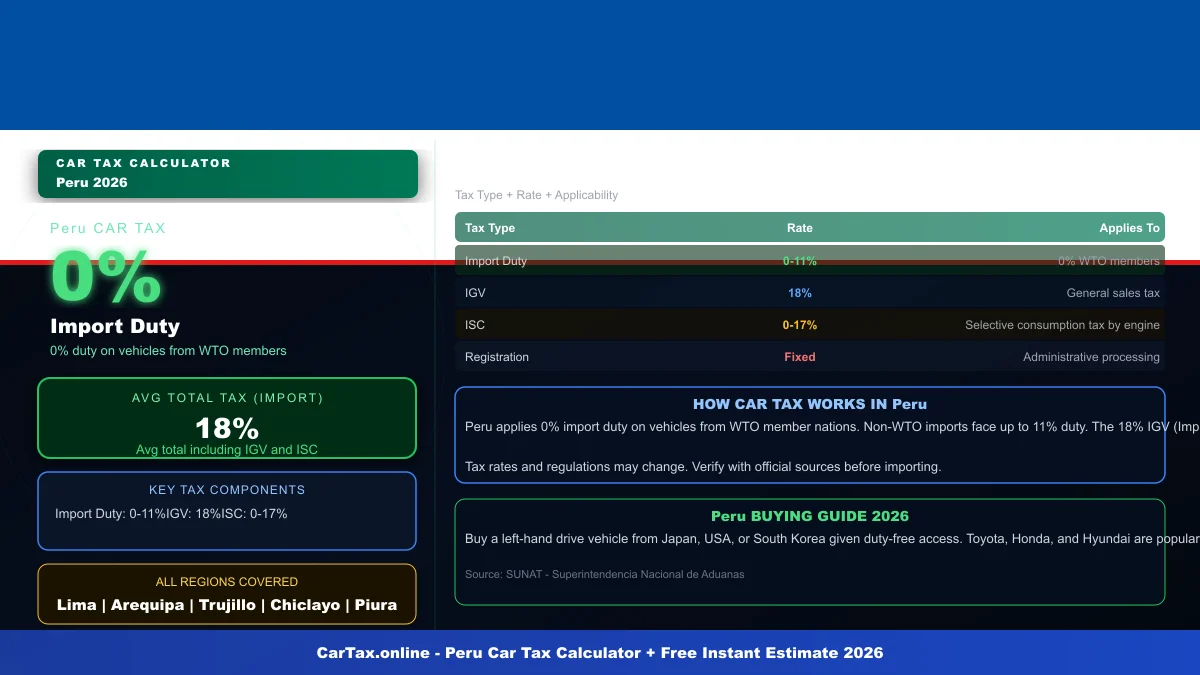Click the 'Source: SUNAT' attribution line
Viewport: 1200px width, 675px height.
click(x=605, y=575)
